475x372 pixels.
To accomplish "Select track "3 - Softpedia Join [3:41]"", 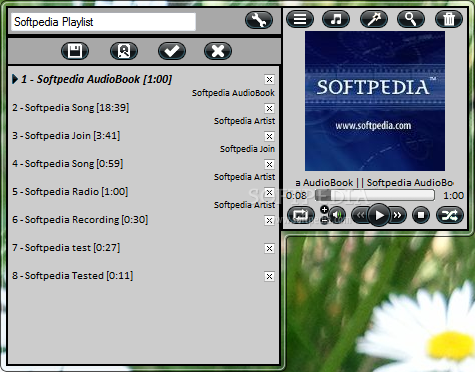I will coord(66,136).
